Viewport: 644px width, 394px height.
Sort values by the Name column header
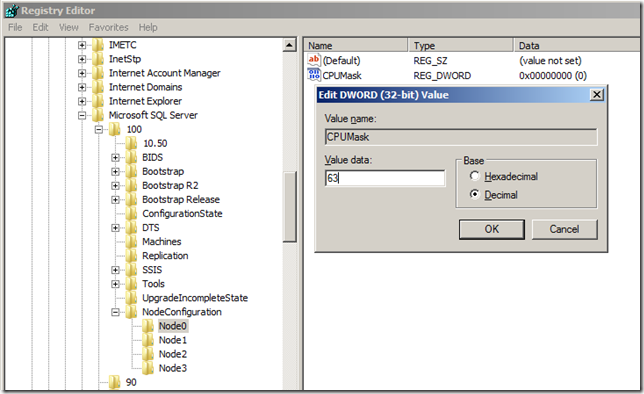[x=356, y=45]
